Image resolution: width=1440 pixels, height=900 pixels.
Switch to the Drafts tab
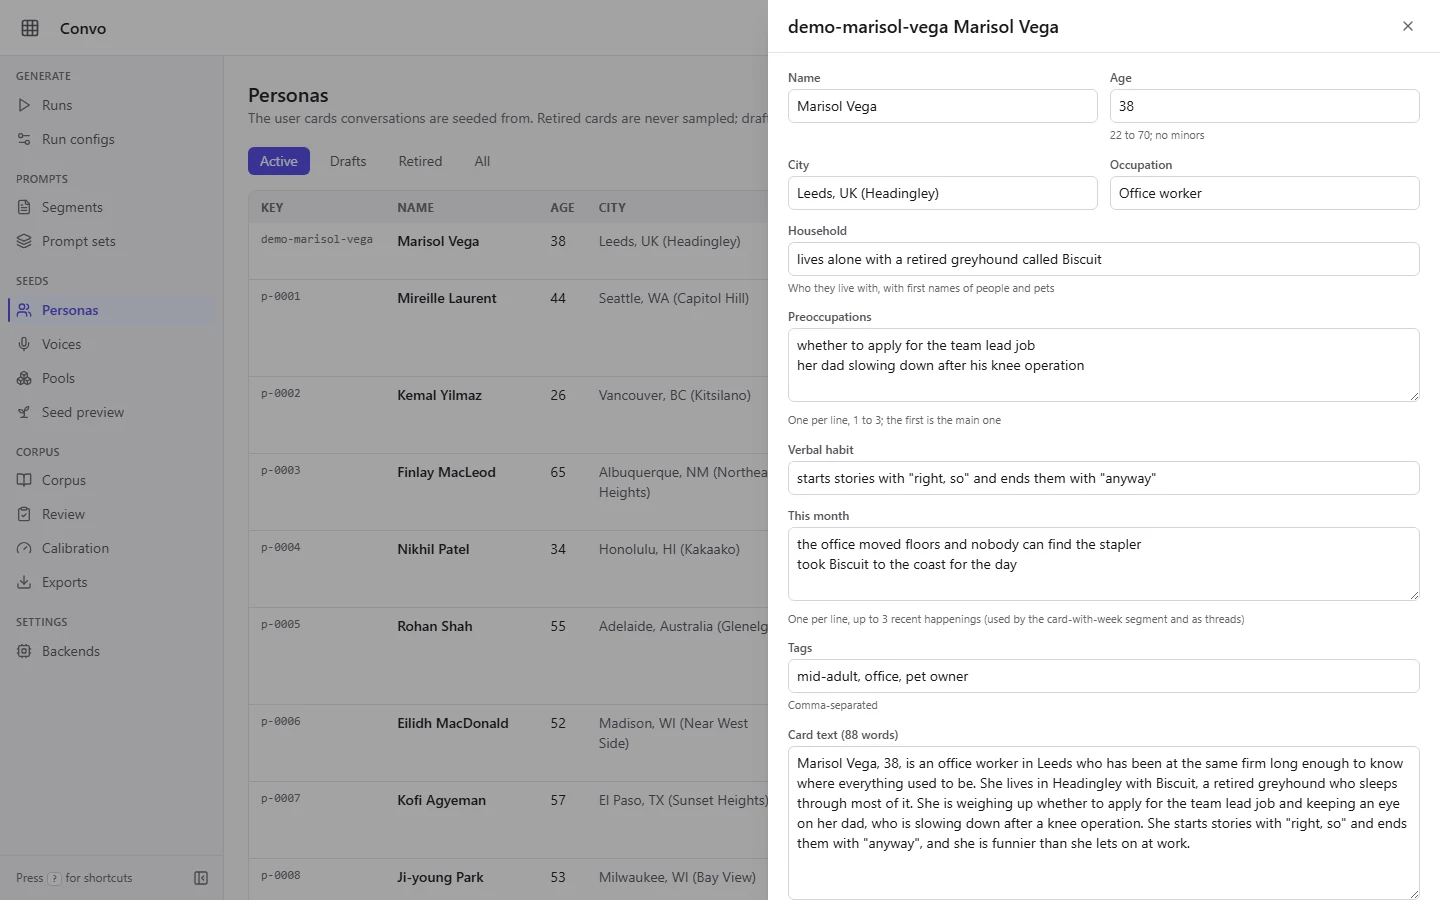(348, 161)
